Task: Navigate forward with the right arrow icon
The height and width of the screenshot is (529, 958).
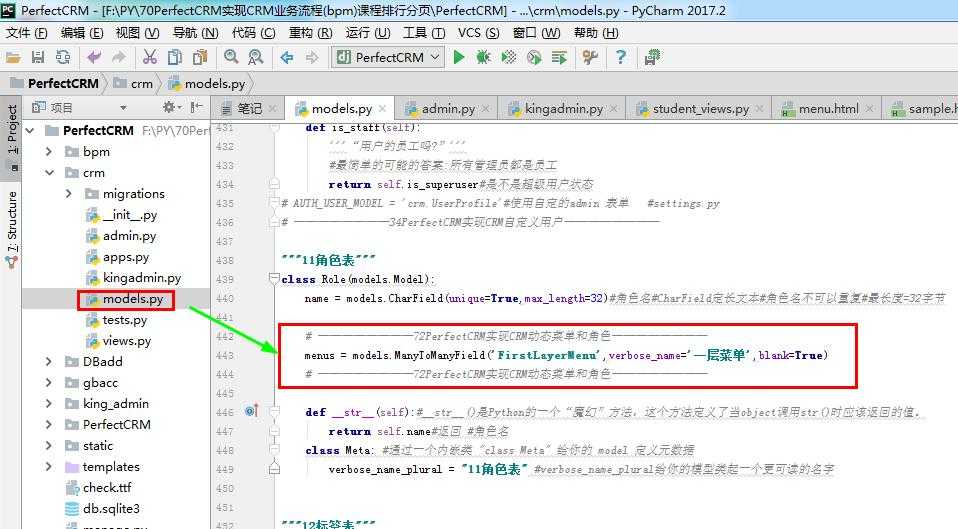Action: click(x=312, y=57)
